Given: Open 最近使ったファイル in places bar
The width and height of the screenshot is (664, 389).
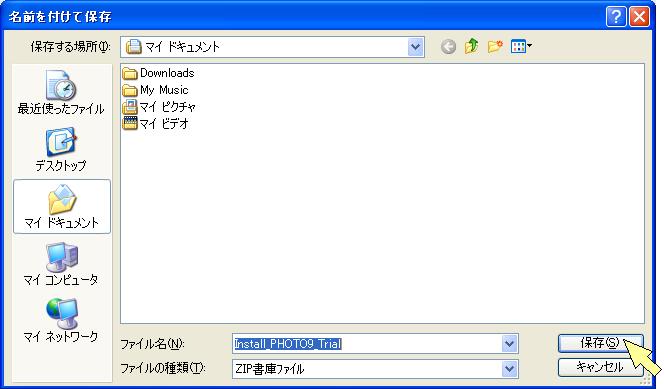Looking at the screenshot, I should pos(61,92).
